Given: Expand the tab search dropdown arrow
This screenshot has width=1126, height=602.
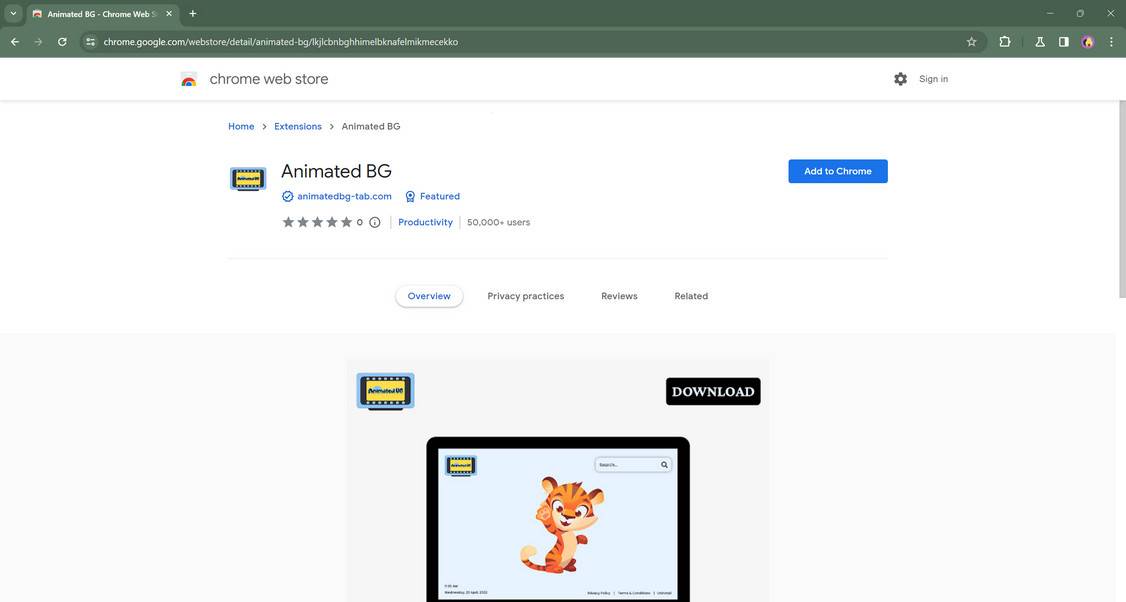Looking at the screenshot, I should point(13,14).
